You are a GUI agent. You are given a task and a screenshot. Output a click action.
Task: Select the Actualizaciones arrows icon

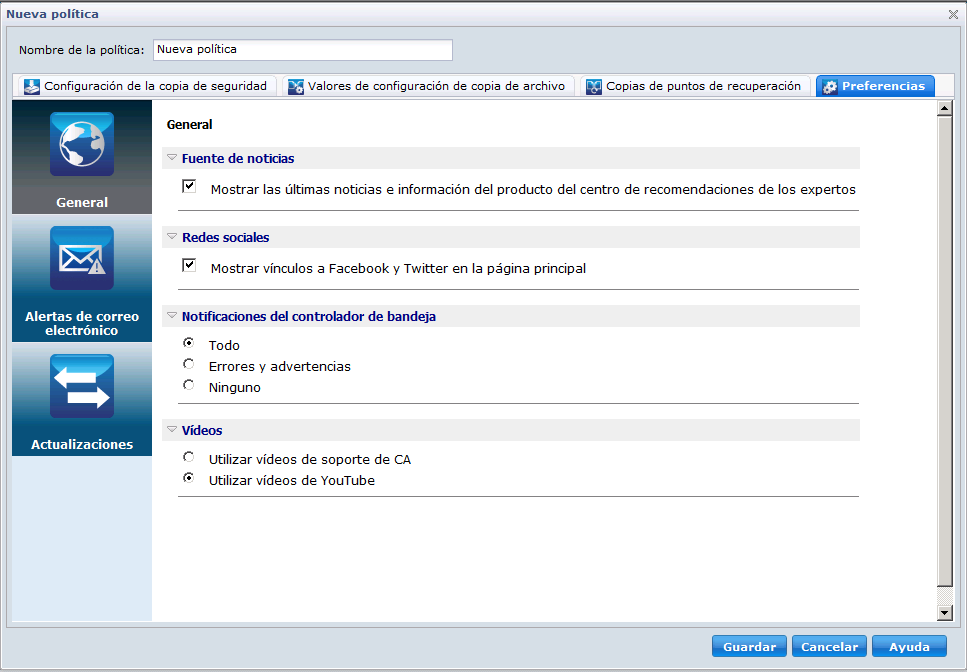82,386
